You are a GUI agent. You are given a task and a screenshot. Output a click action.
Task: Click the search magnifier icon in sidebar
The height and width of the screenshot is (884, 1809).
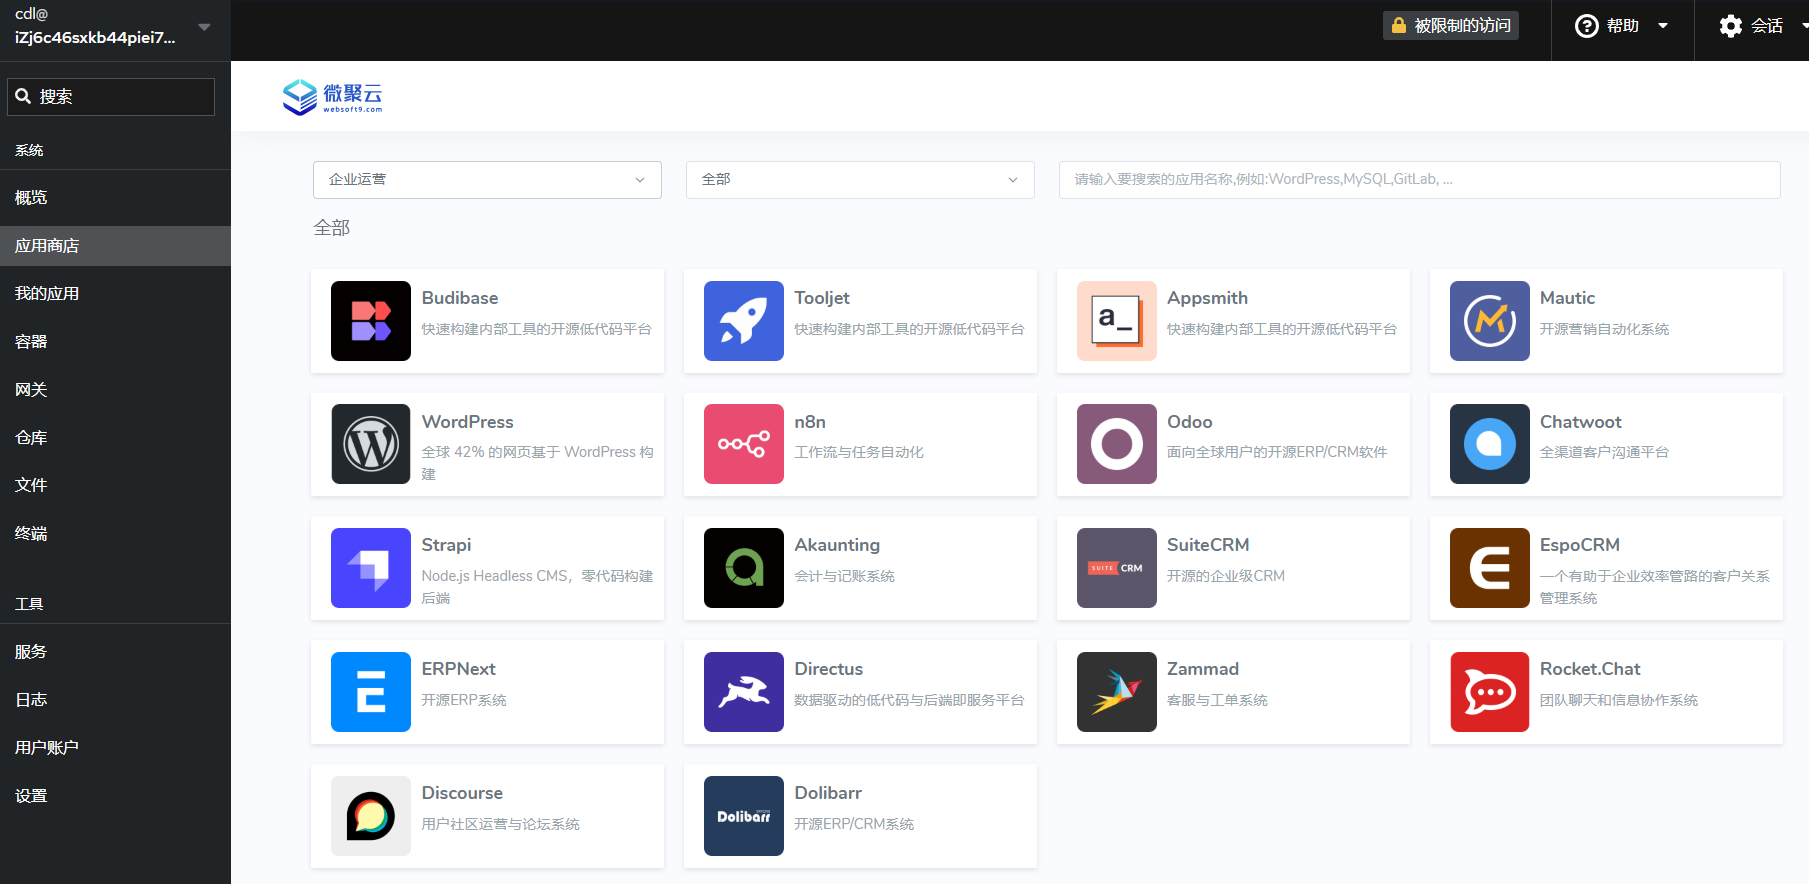[23, 96]
